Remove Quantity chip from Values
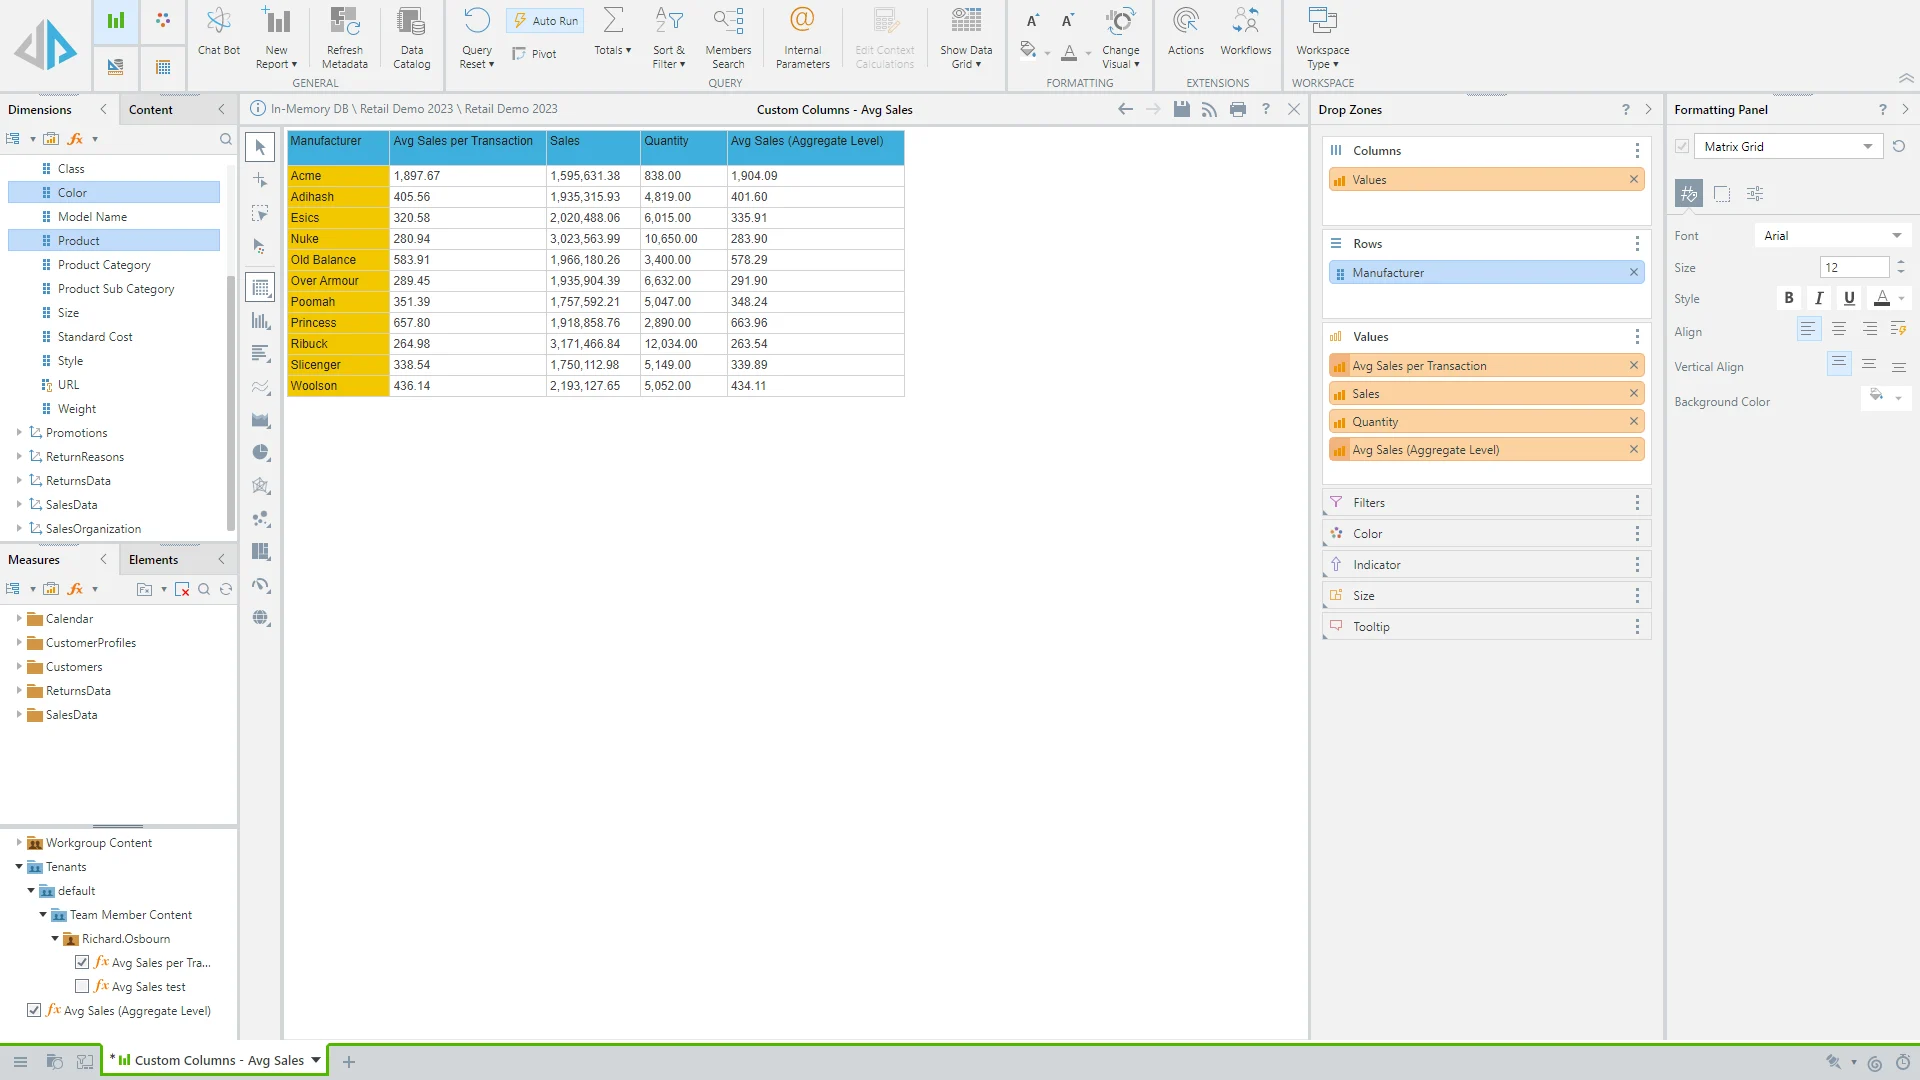 click(x=1634, y=422)
